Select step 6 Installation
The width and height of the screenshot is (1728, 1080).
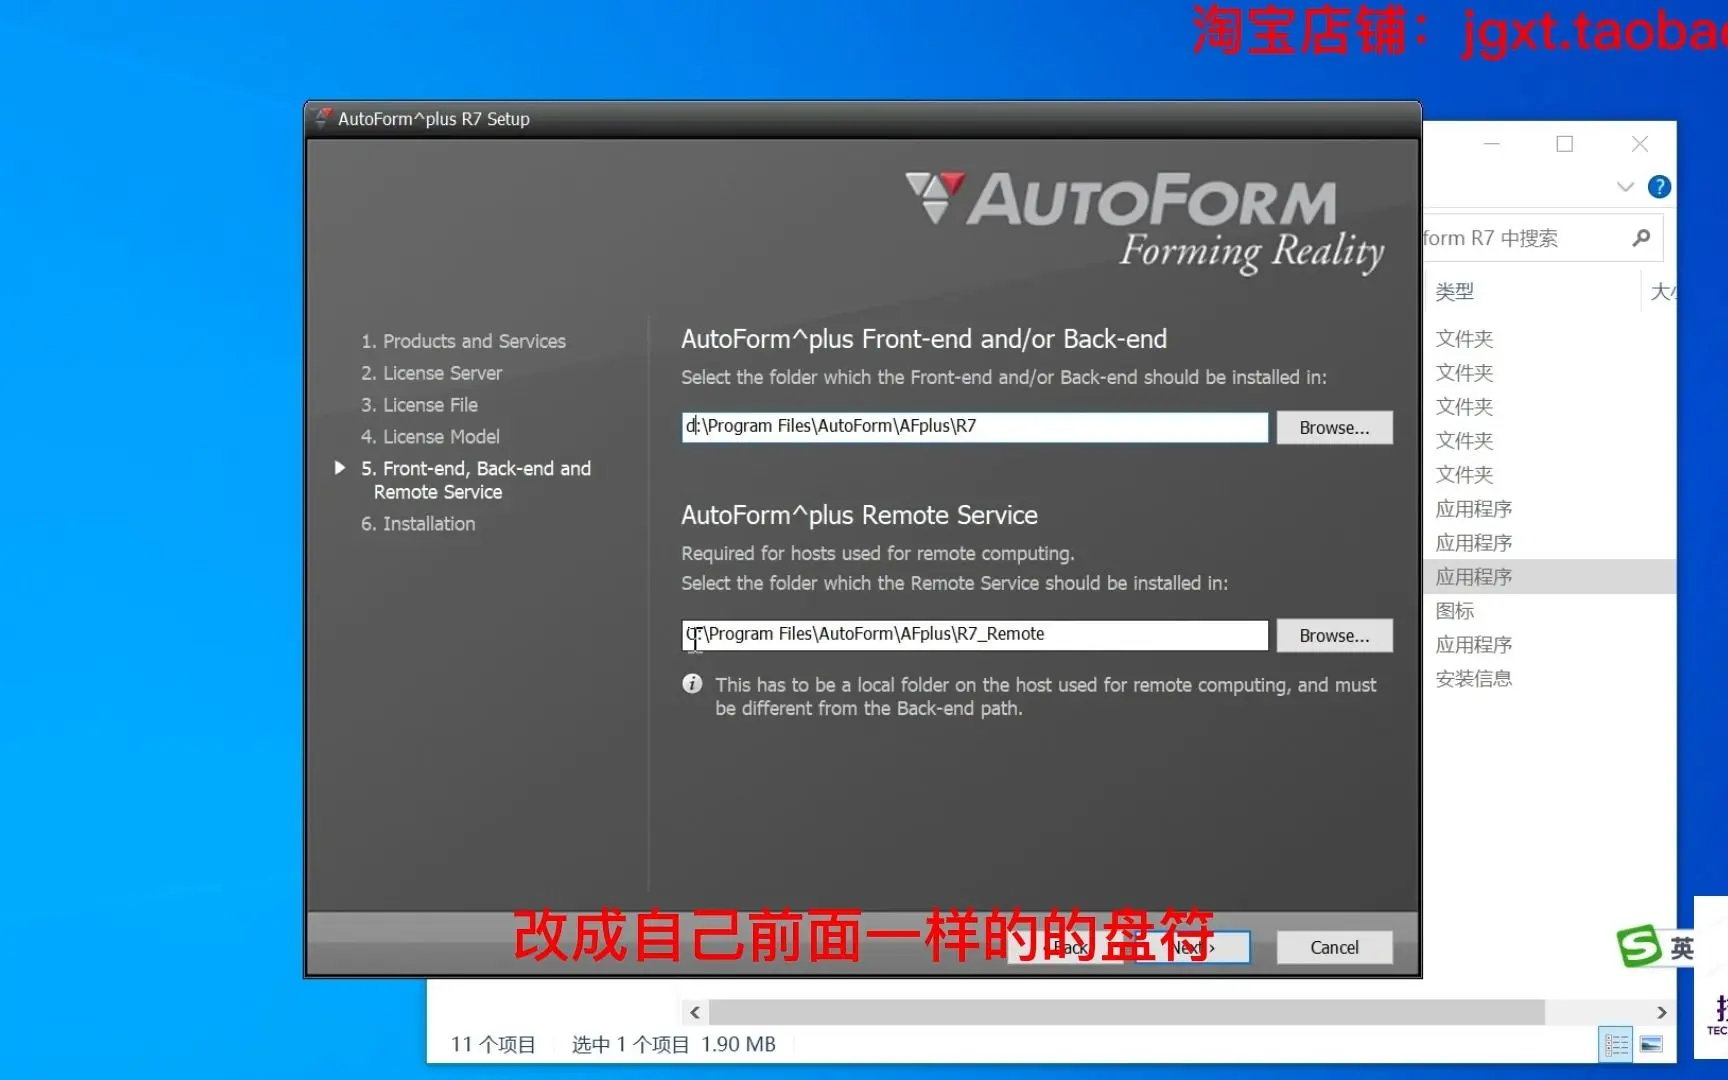[x=418, y=524]
